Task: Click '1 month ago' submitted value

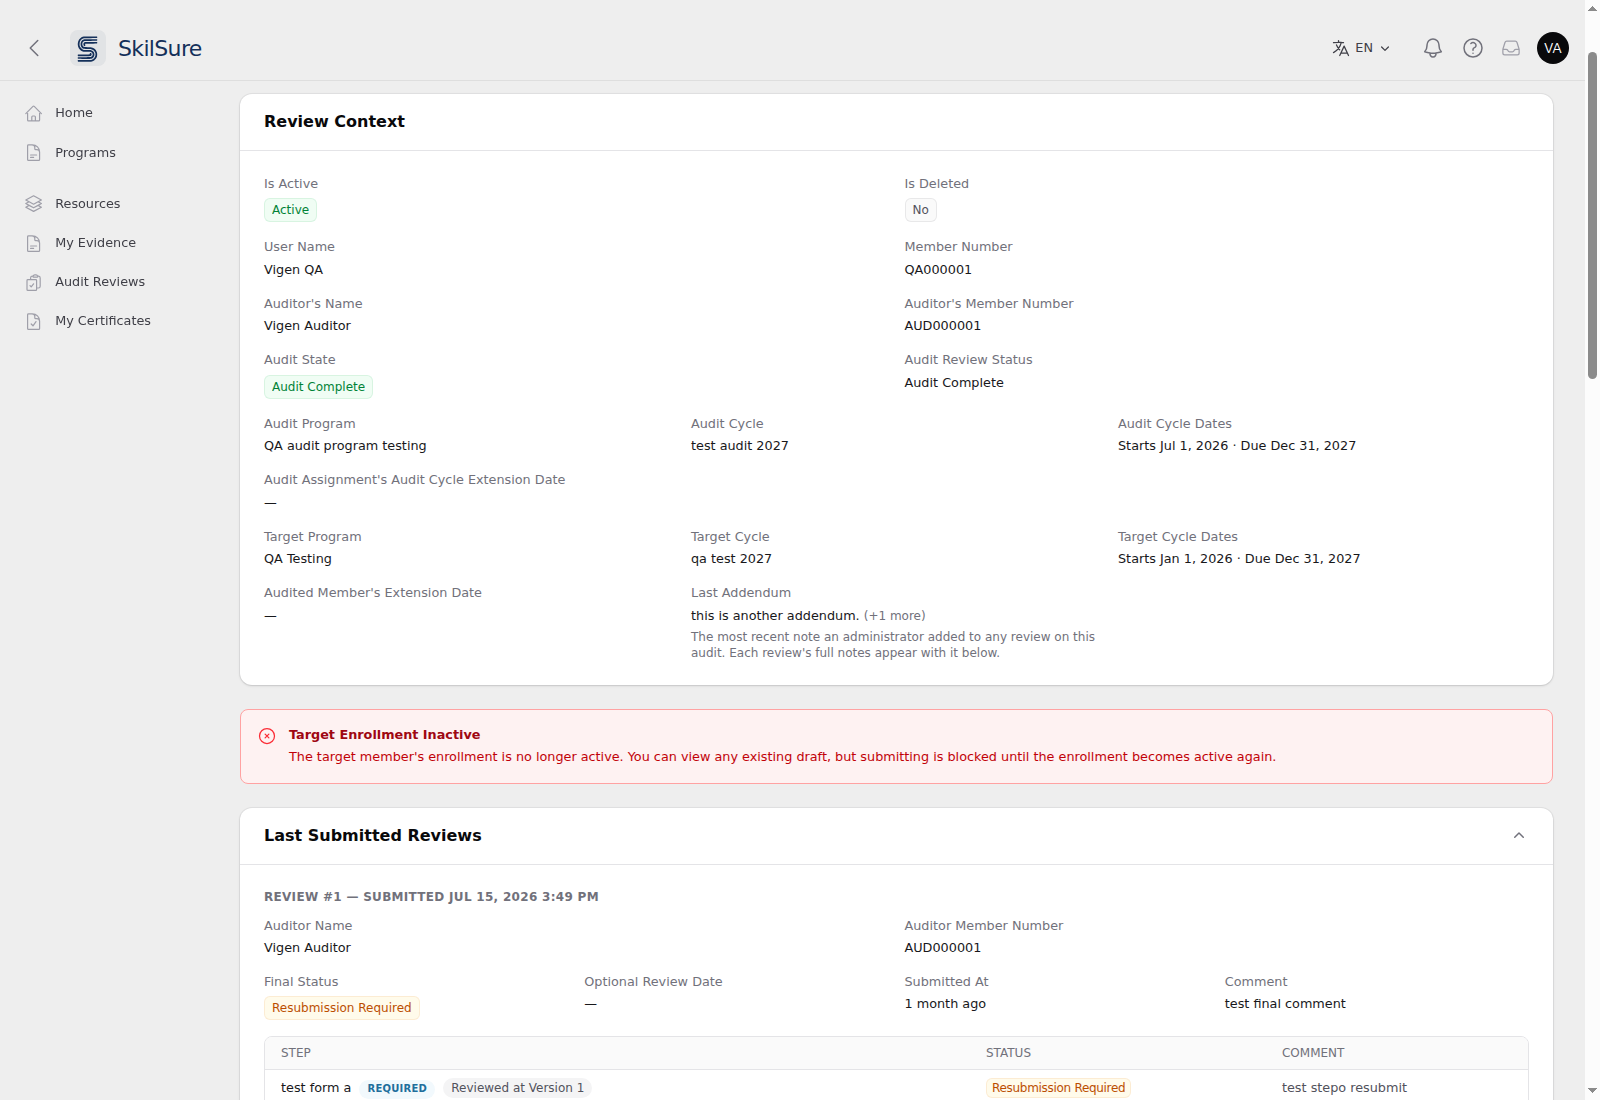Action: click(945, 1004)
